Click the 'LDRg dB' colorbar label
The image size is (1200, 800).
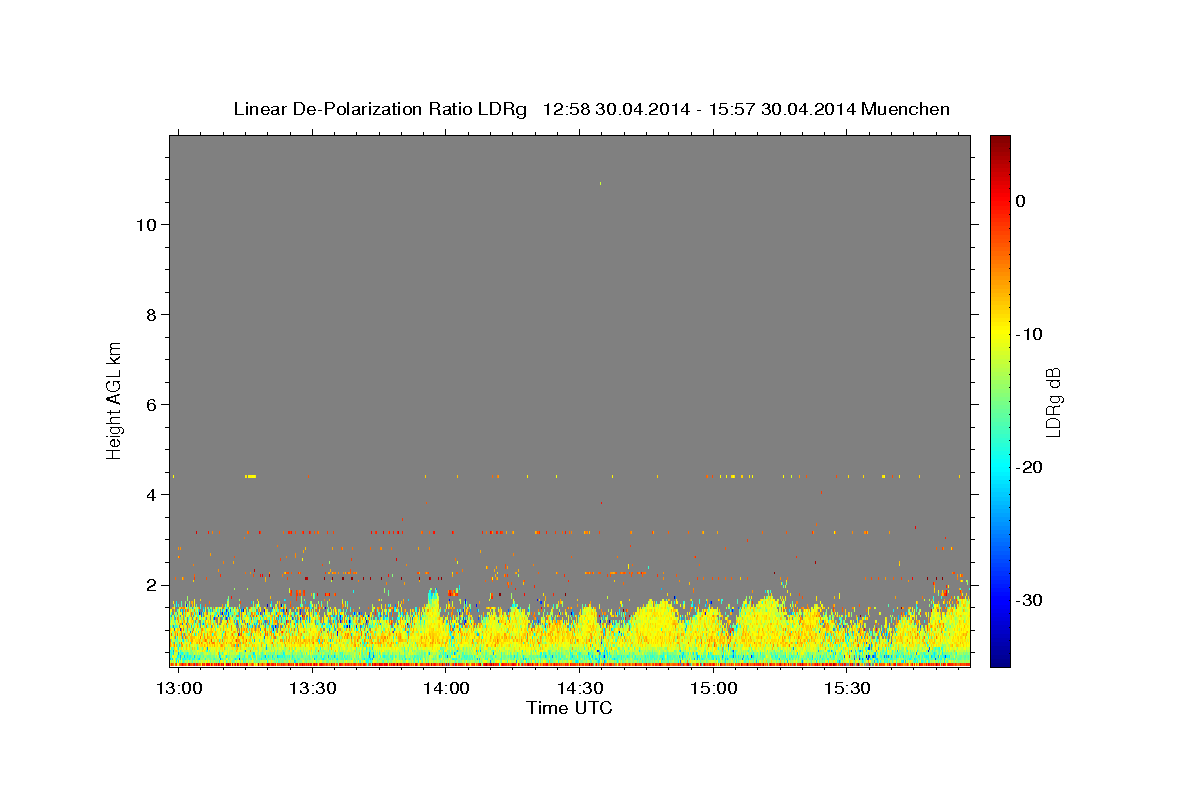tap(1053, 402)
